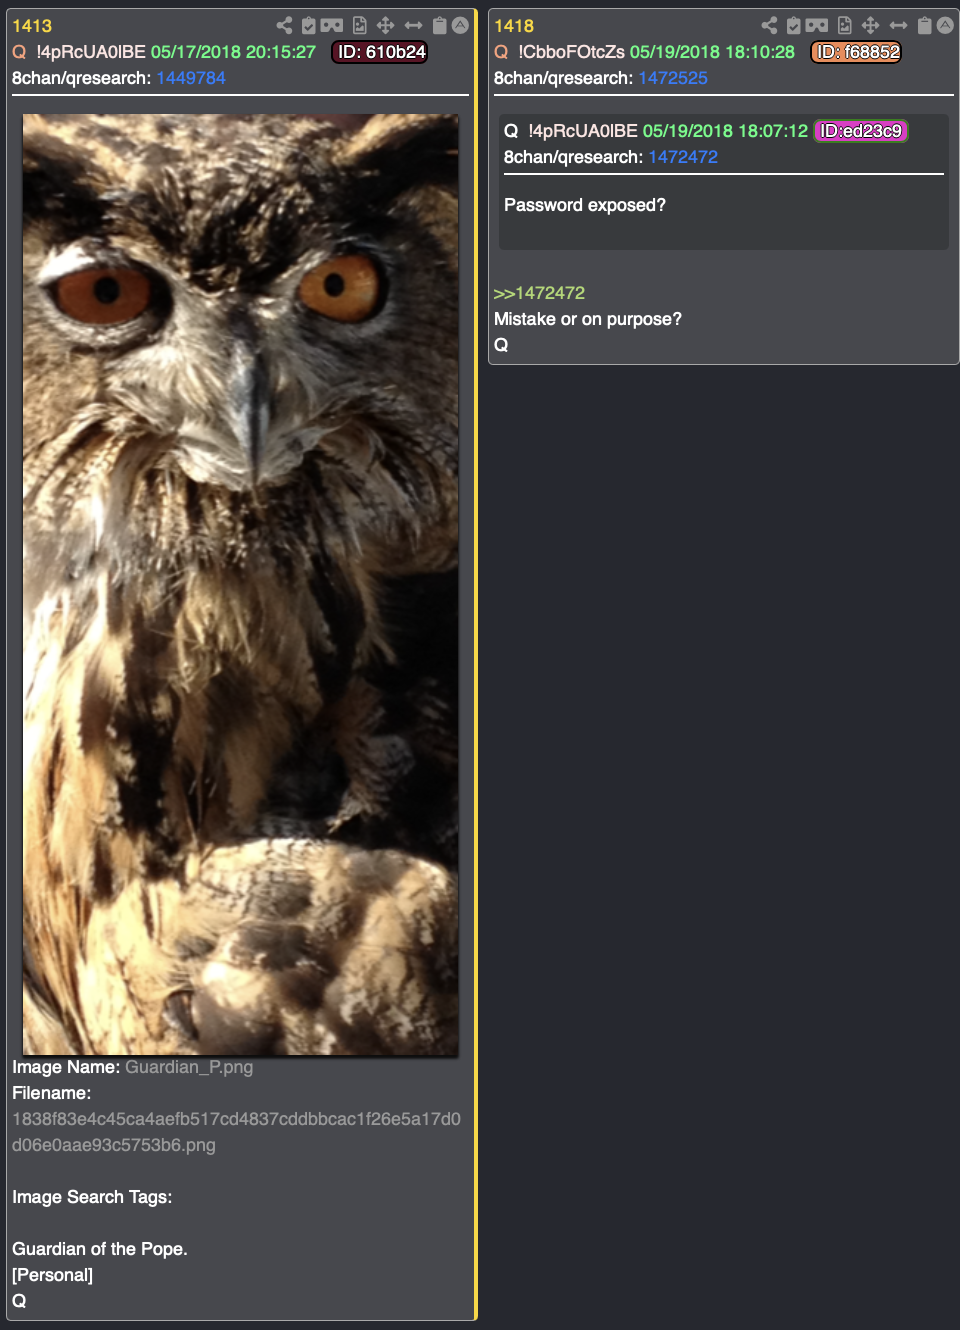Click four-way move arrows on post 1413
The image size is (960, 1330).
point(385,25)
